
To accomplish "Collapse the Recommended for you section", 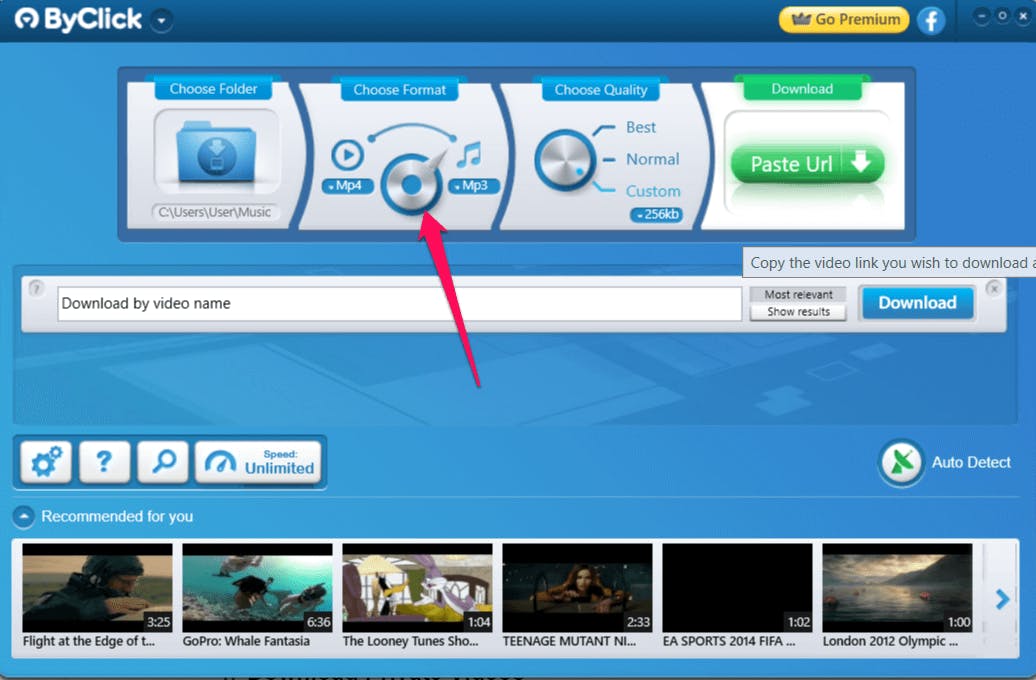I will click(x=23, y=517).
